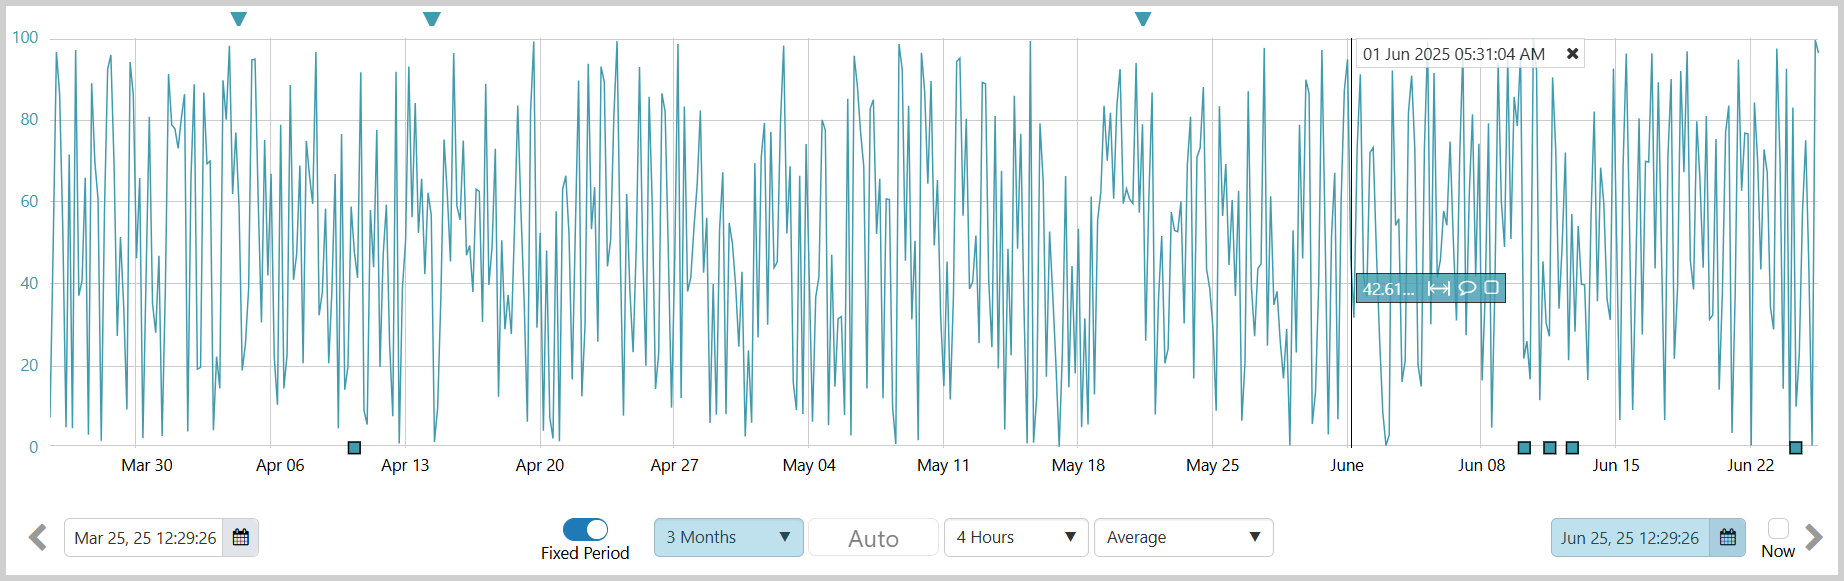Add a comment via speech bubble icon
Screen dimensions: 1844x581
coord(1467,289)
